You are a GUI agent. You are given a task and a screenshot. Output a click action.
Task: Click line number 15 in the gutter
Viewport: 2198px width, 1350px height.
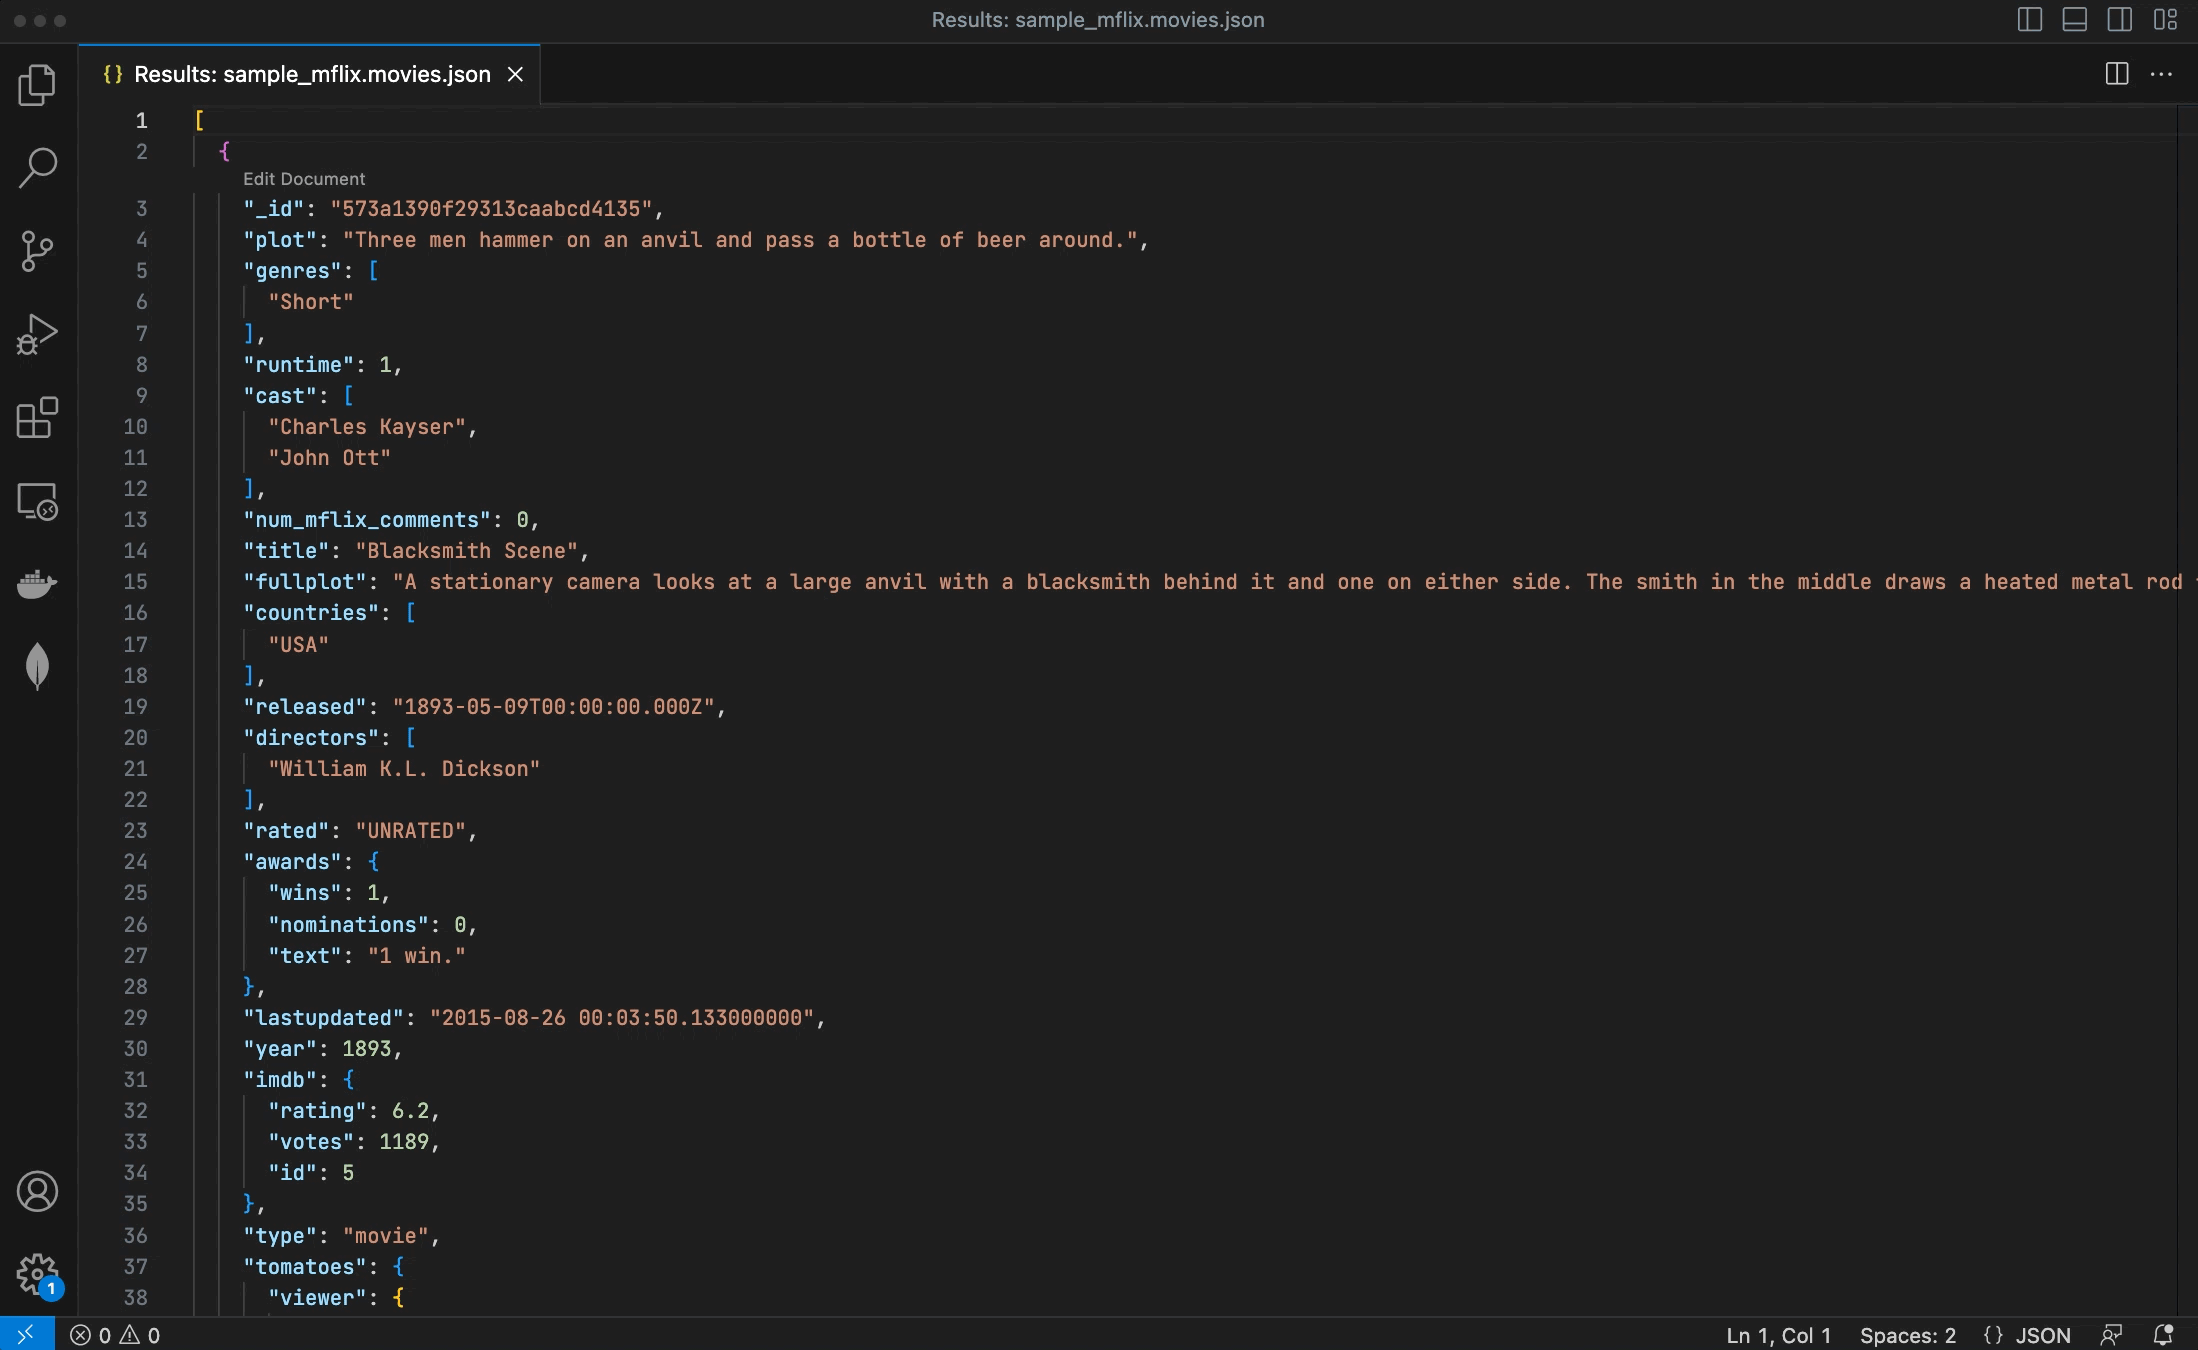point(135,582)
